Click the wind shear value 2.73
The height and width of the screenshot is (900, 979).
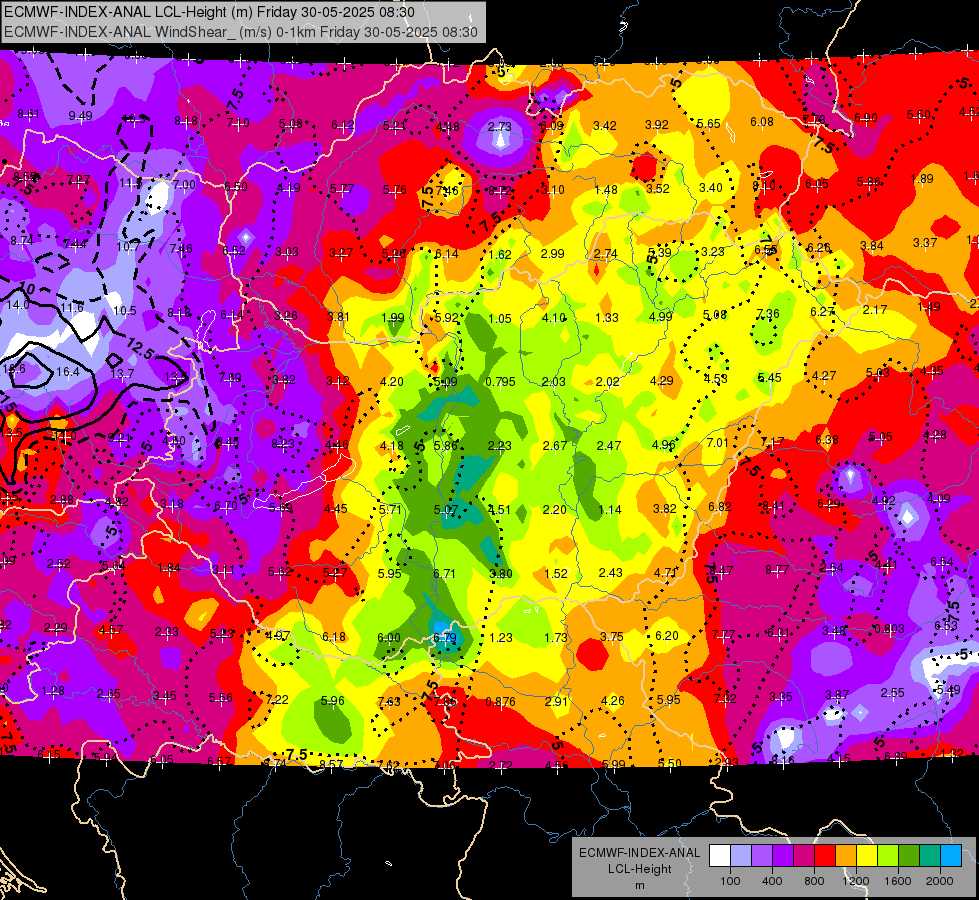tap(499, 126)
